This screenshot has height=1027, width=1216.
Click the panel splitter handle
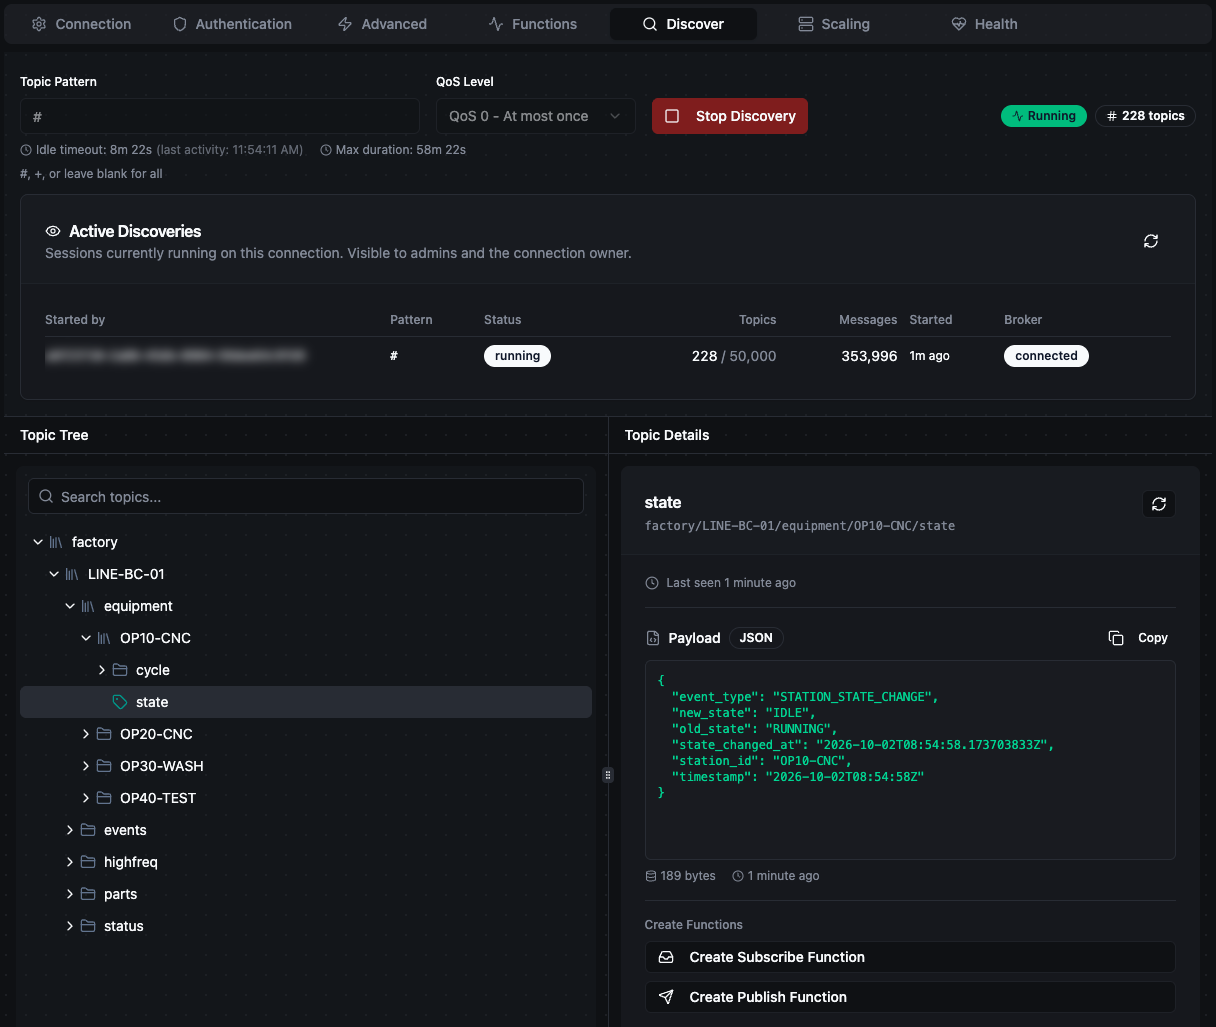[x=608, y=775]
